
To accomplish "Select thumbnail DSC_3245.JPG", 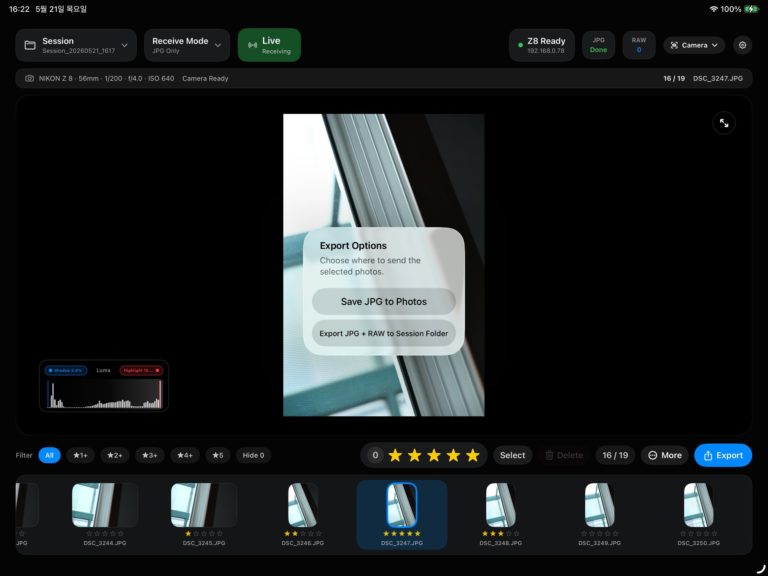I will tap(204, 505).
